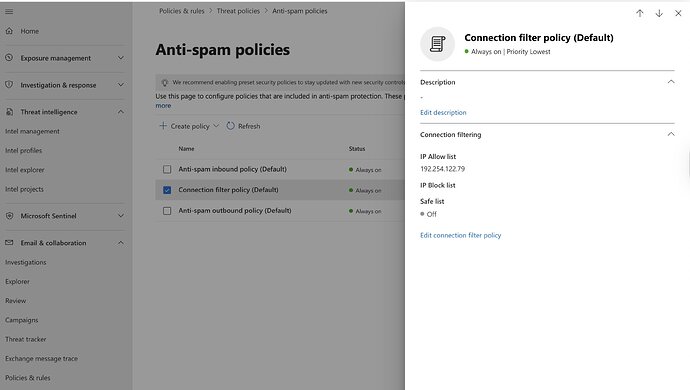Click the Home house icon
The image size is (690, 390).
(x=9, y=31)
